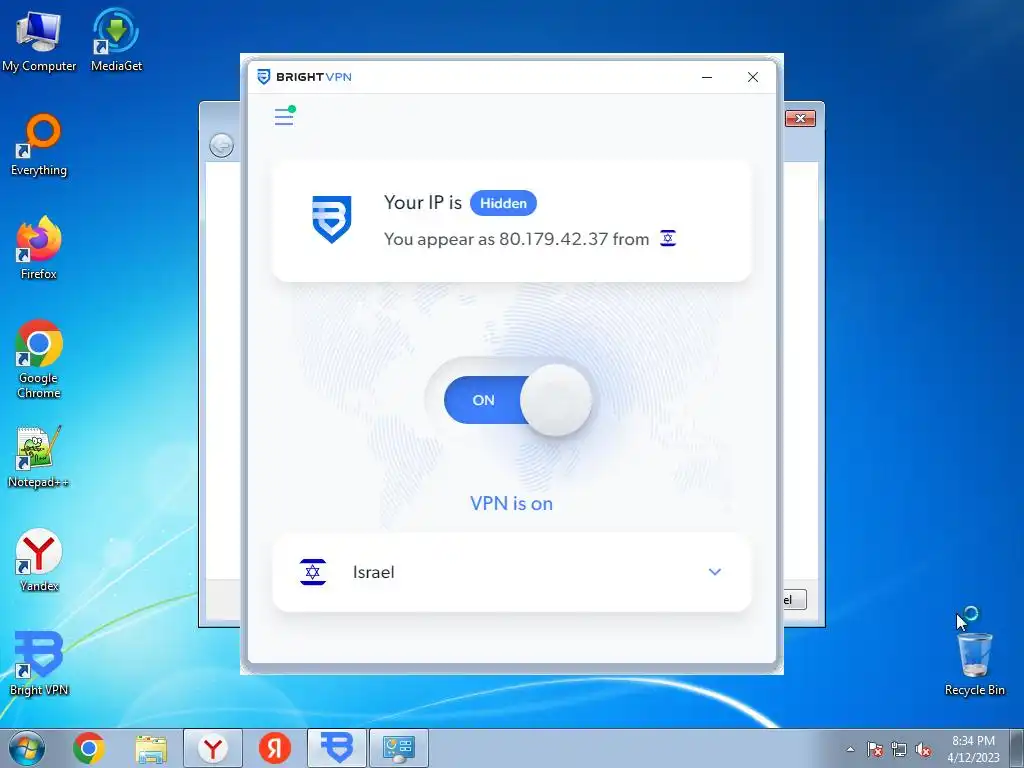Open Firefox desktop shortcut
Screen dimensions: 1024x768
click(39, 248)
